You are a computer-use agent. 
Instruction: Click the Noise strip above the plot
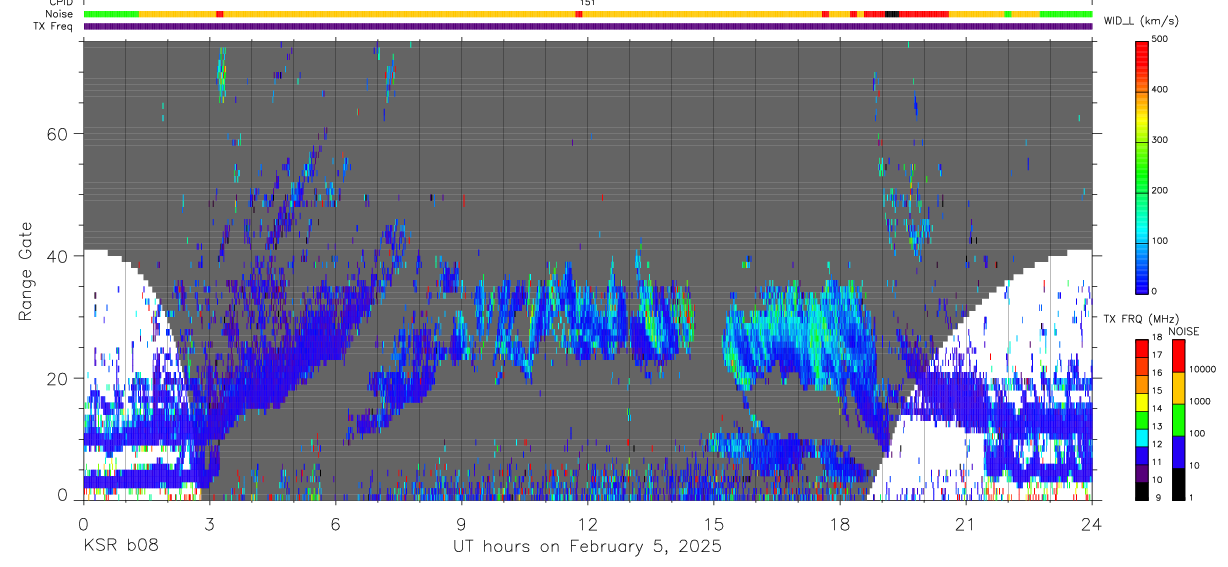(x=587, y=14)
